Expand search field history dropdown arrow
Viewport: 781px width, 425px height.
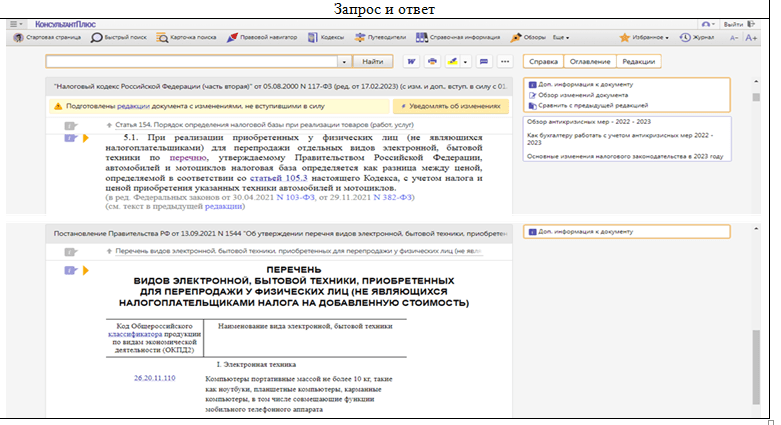tap(344, 62)
